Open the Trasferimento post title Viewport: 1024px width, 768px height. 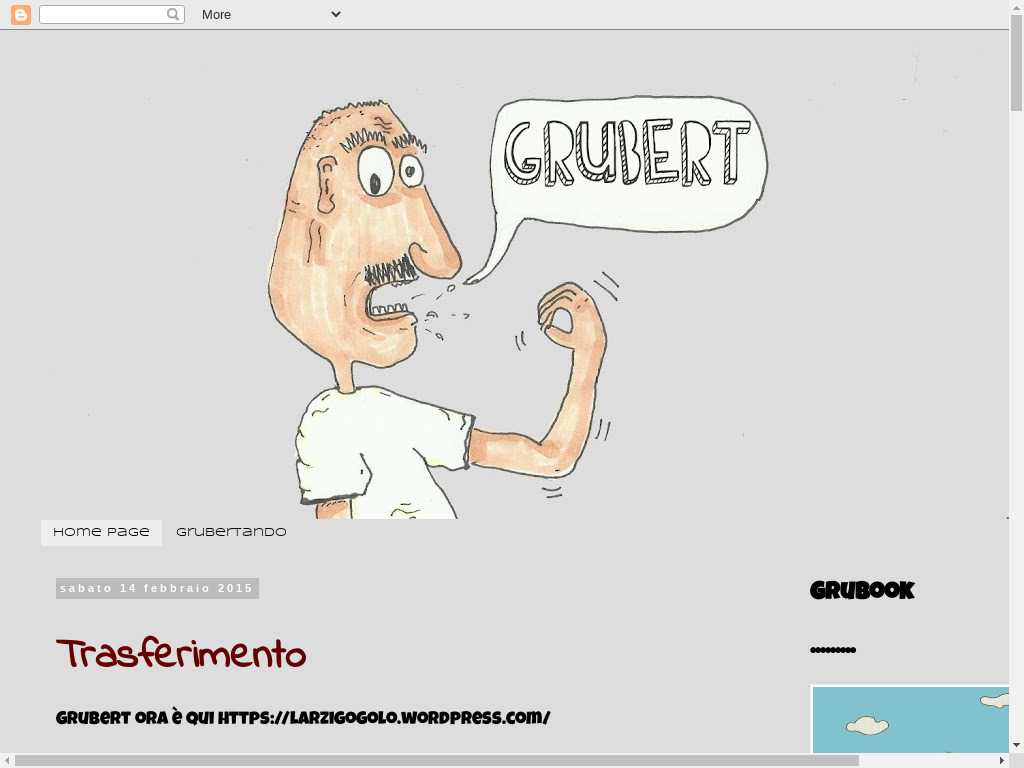tap(181, 655)
